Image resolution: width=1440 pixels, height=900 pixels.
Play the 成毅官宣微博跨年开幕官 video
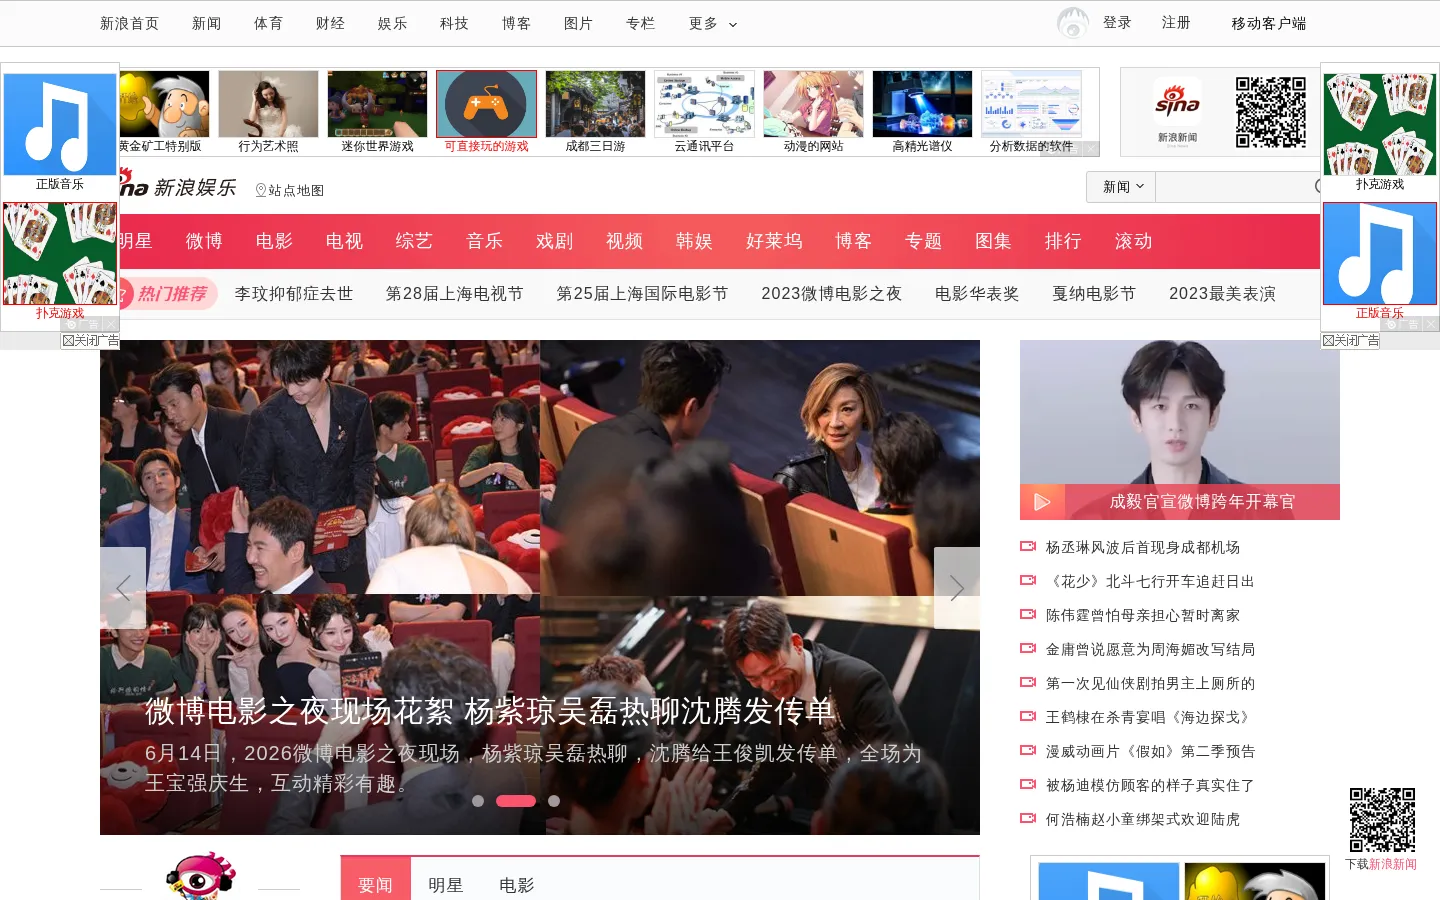point(1042,502)
